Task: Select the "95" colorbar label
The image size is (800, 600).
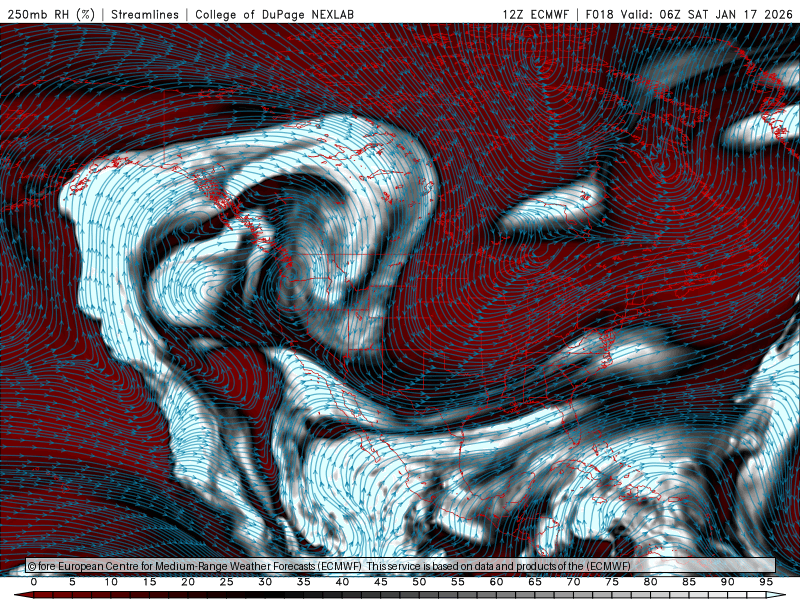Action: tap(766, 582)
